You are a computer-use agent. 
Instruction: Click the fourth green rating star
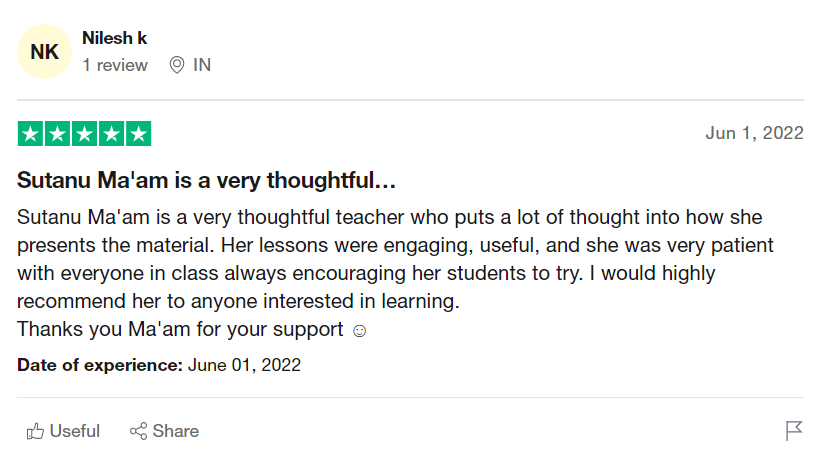point(111,134)
